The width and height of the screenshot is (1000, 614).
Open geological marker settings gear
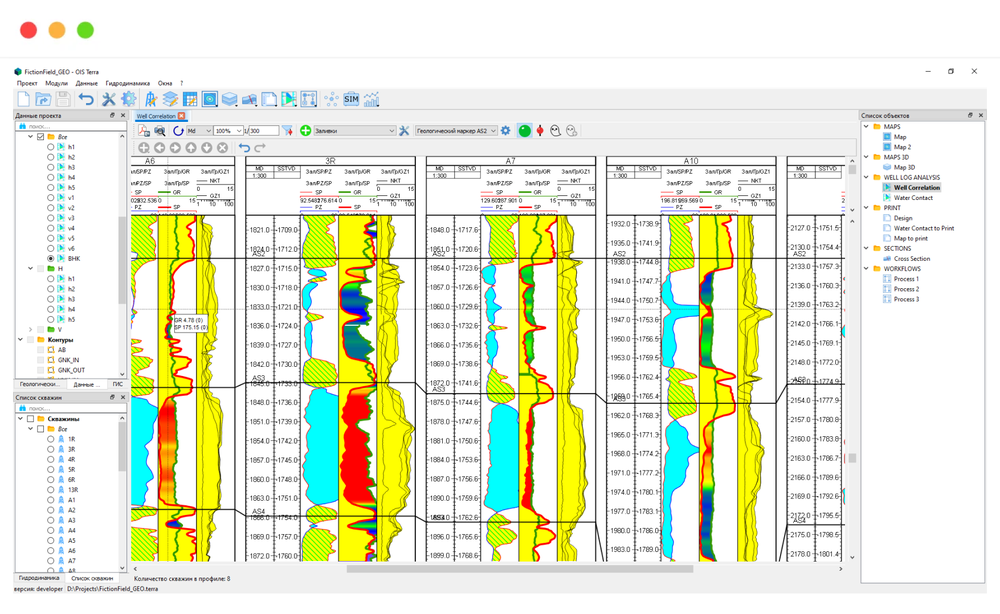click(x=506, y=131)
